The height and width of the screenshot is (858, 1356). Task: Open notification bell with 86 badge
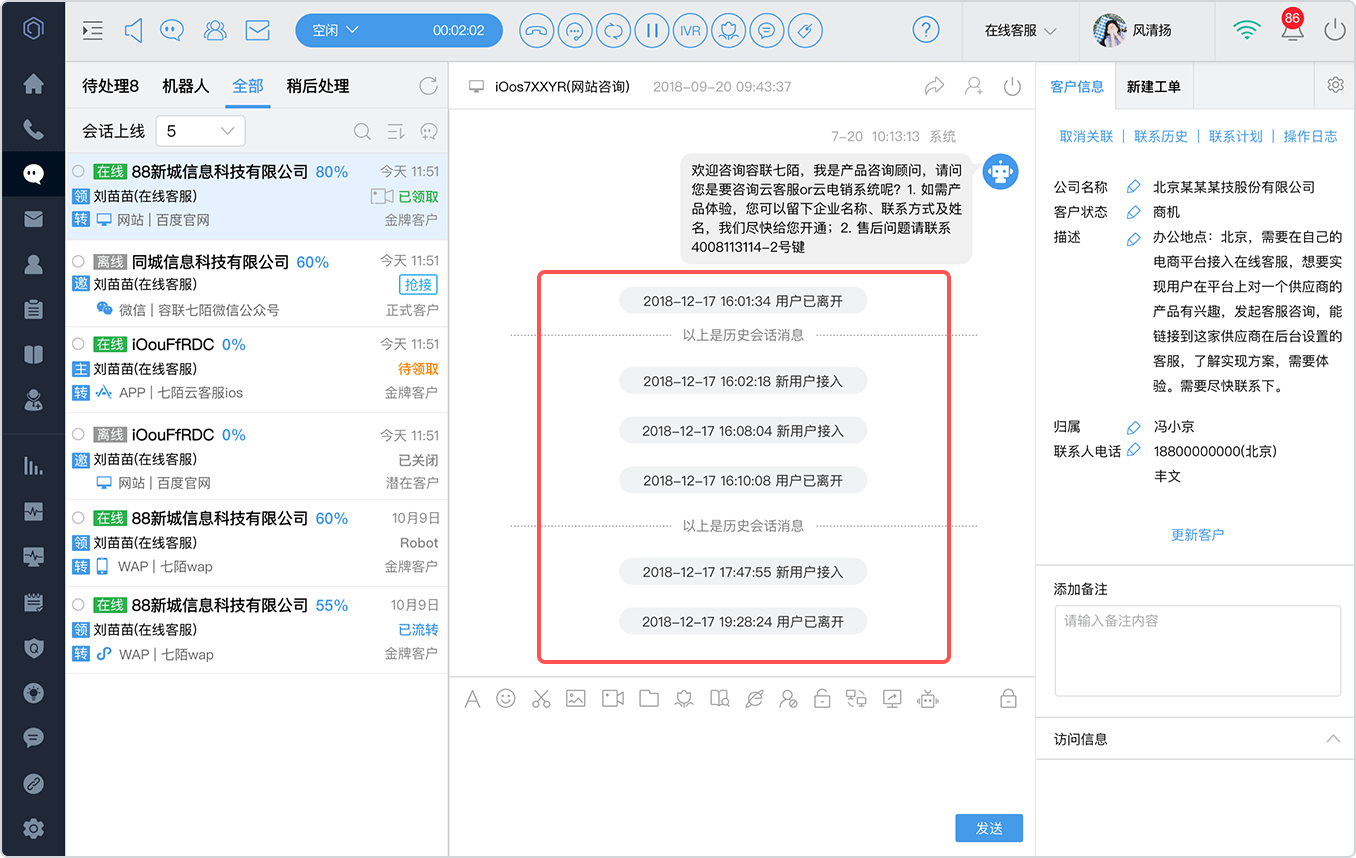[x=1290, y=28]
